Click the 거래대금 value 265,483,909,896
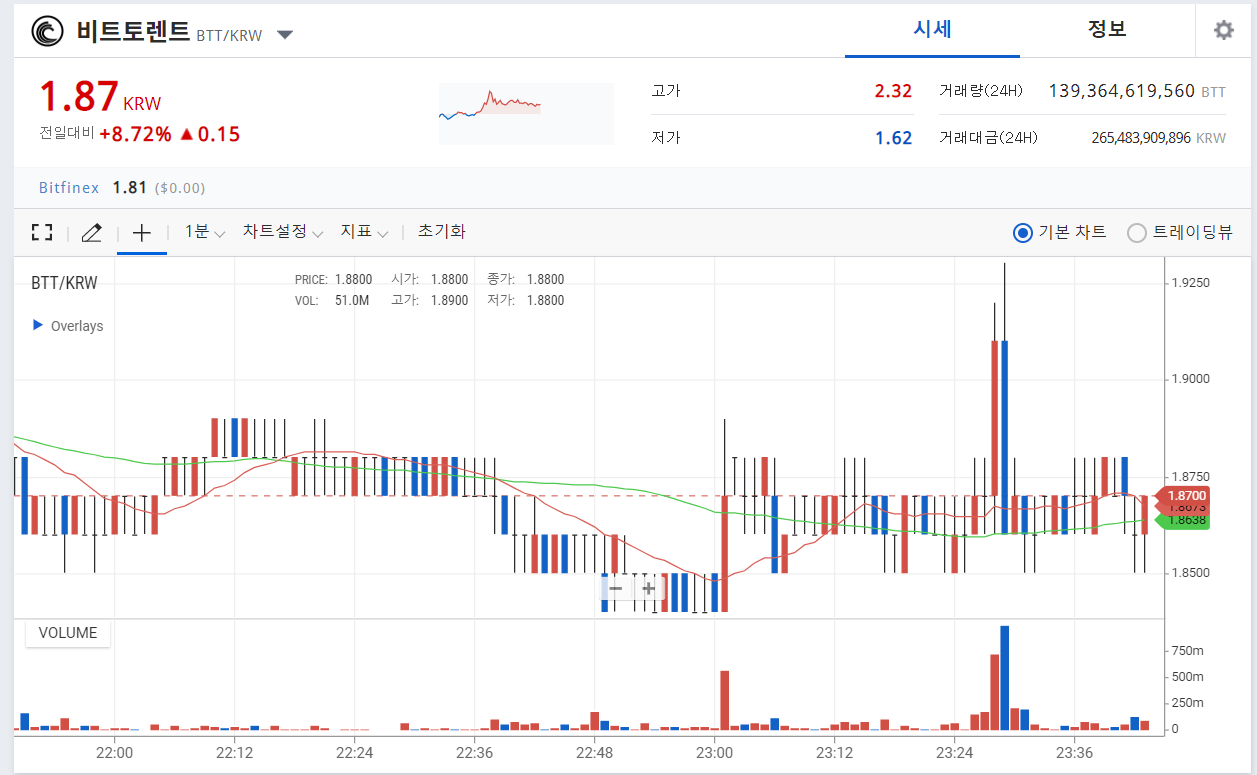 1141,138
